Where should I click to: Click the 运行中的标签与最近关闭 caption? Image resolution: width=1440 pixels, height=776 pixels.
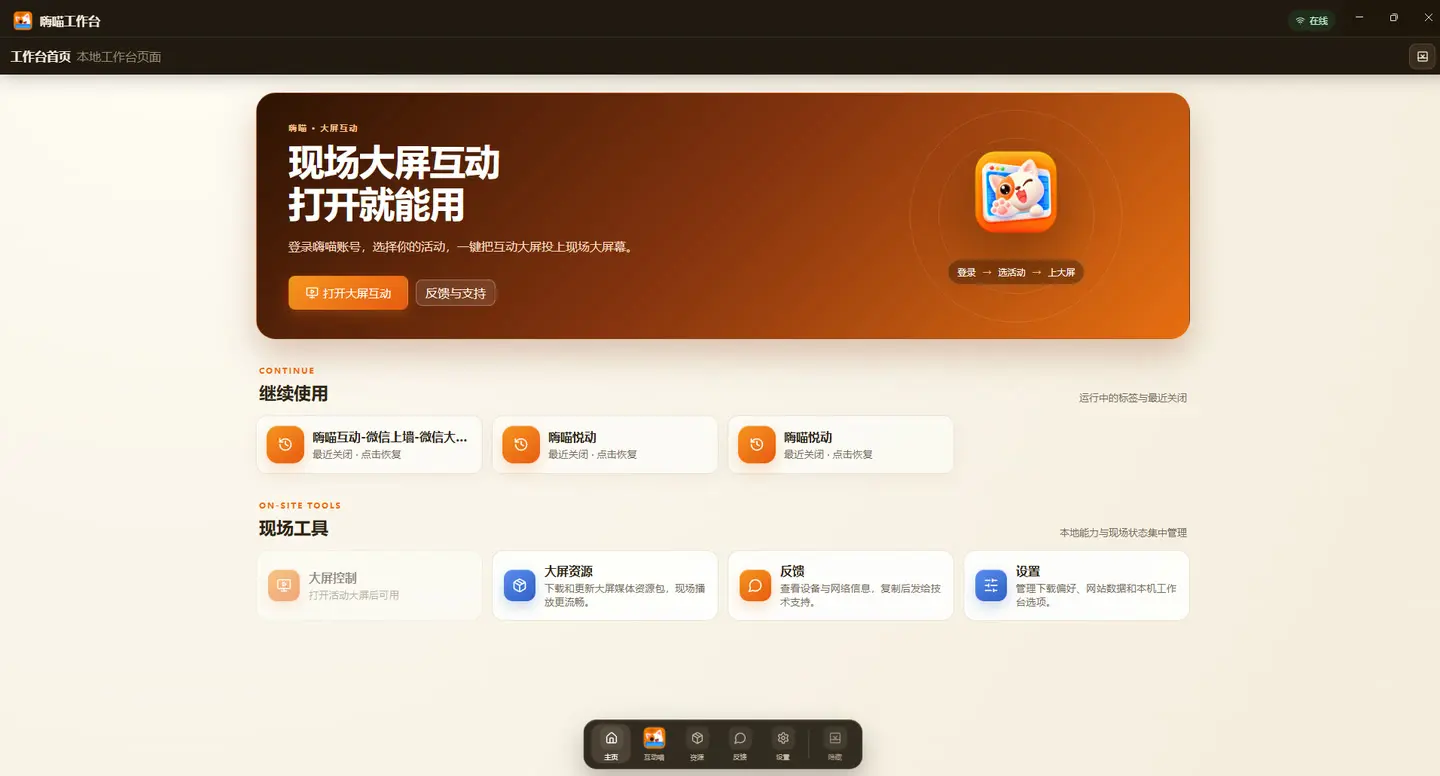click(x=1133, y=398)
